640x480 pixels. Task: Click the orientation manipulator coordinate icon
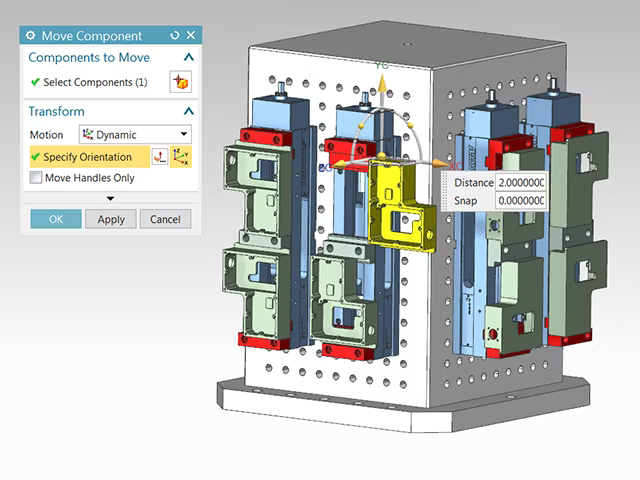point(181,157)
